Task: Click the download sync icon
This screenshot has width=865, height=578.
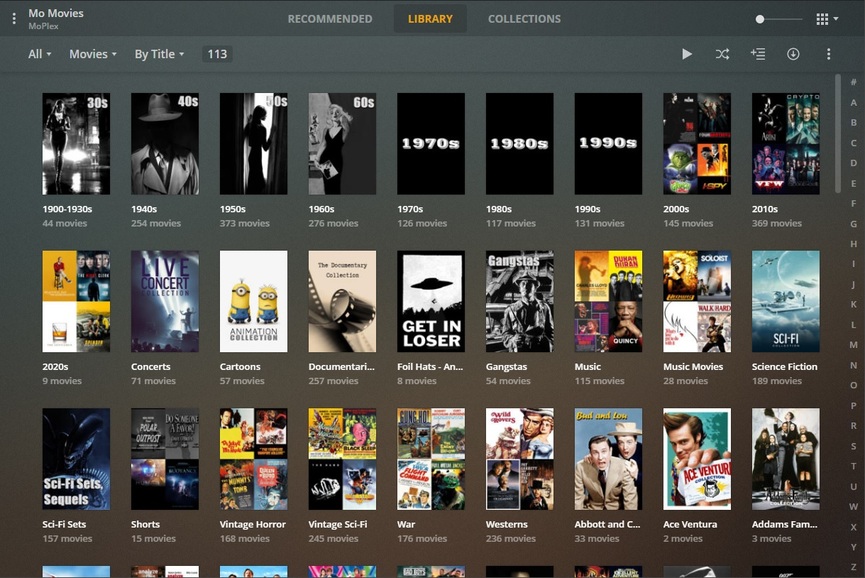Action: pyautogui.click(x=793, y=54)
